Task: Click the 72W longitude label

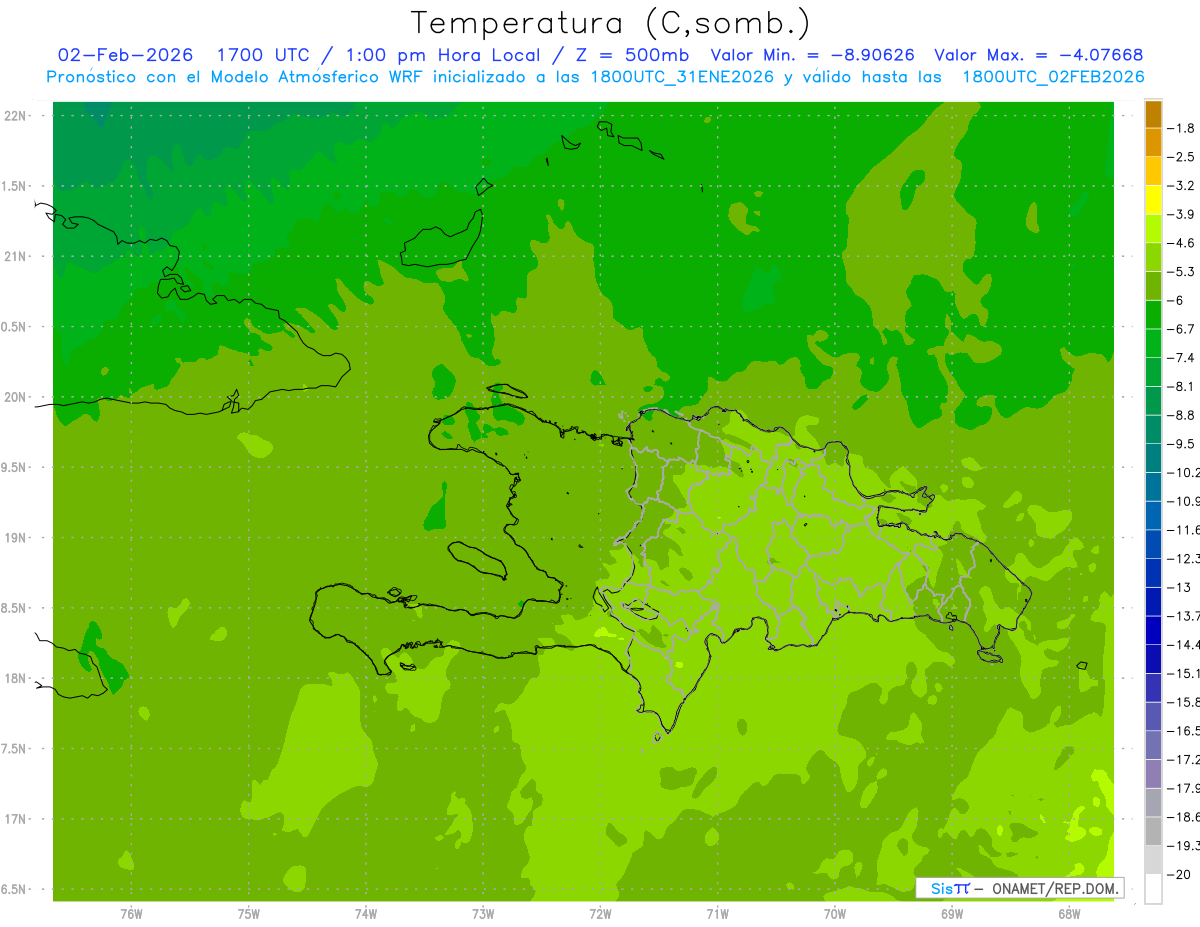Action: (x=600, y=913)
